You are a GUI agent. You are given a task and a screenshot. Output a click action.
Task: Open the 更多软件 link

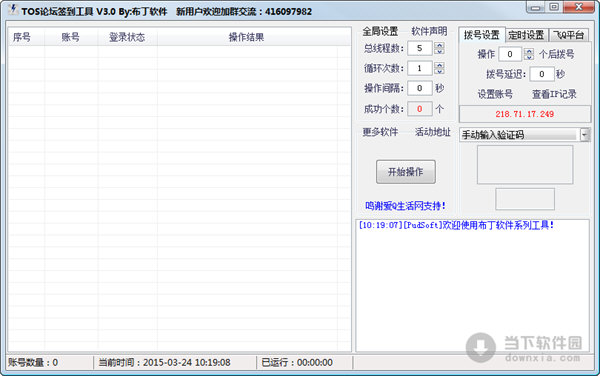(380, 132)
